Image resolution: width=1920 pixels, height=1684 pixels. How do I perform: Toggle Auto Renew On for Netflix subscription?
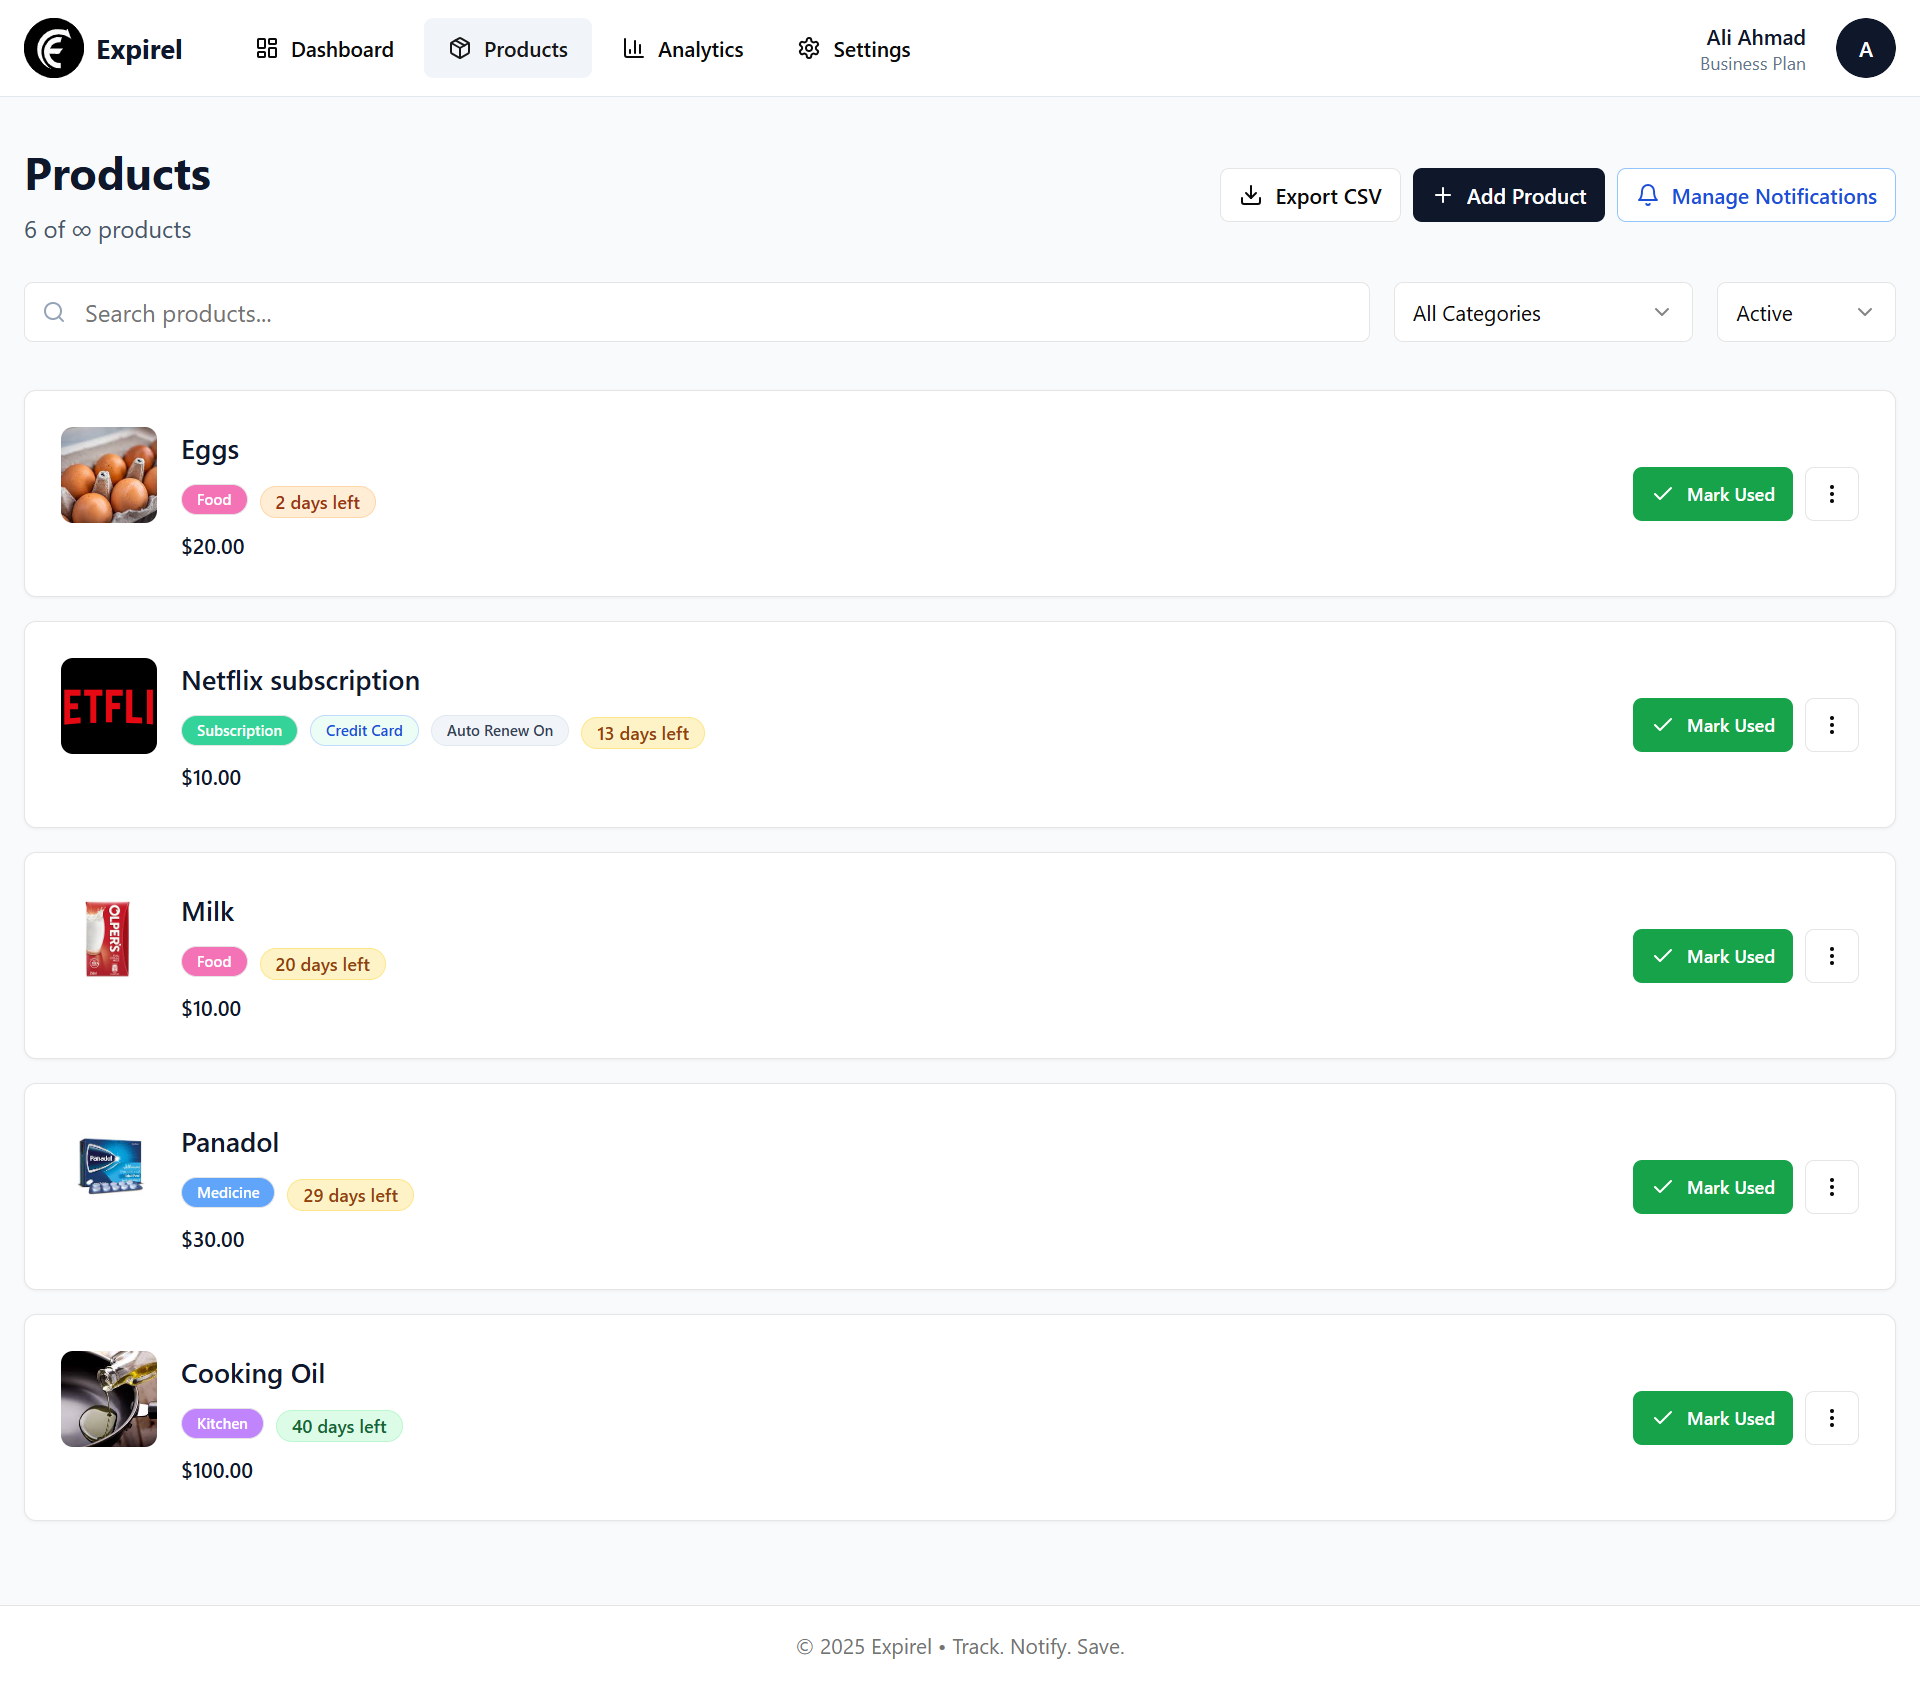point(500,730)
